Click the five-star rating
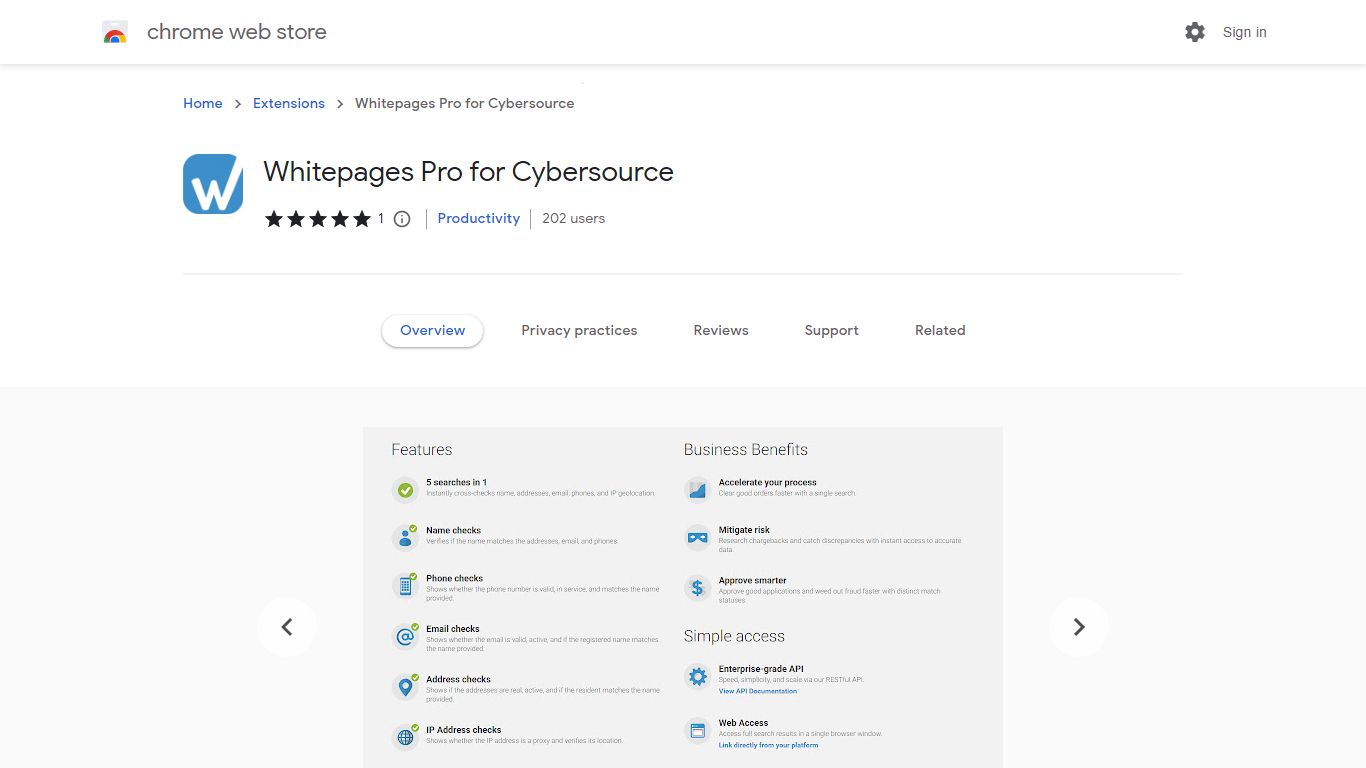Viewport: 1366px width, 768px height. pyautogui.click(x=318, y=219)
